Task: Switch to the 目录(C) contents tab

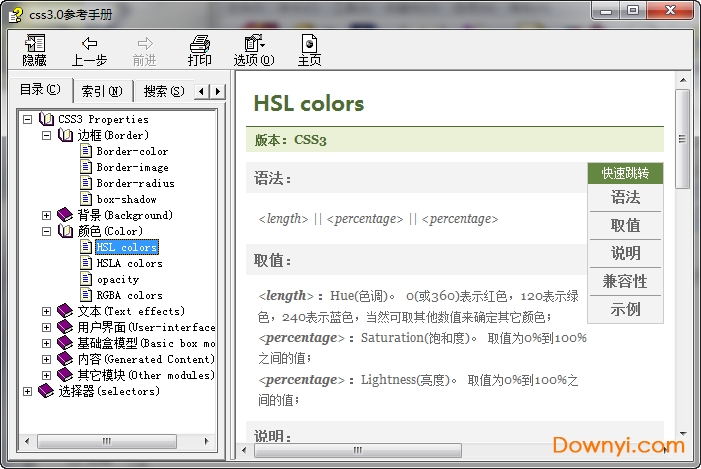Action: (40, 89)
